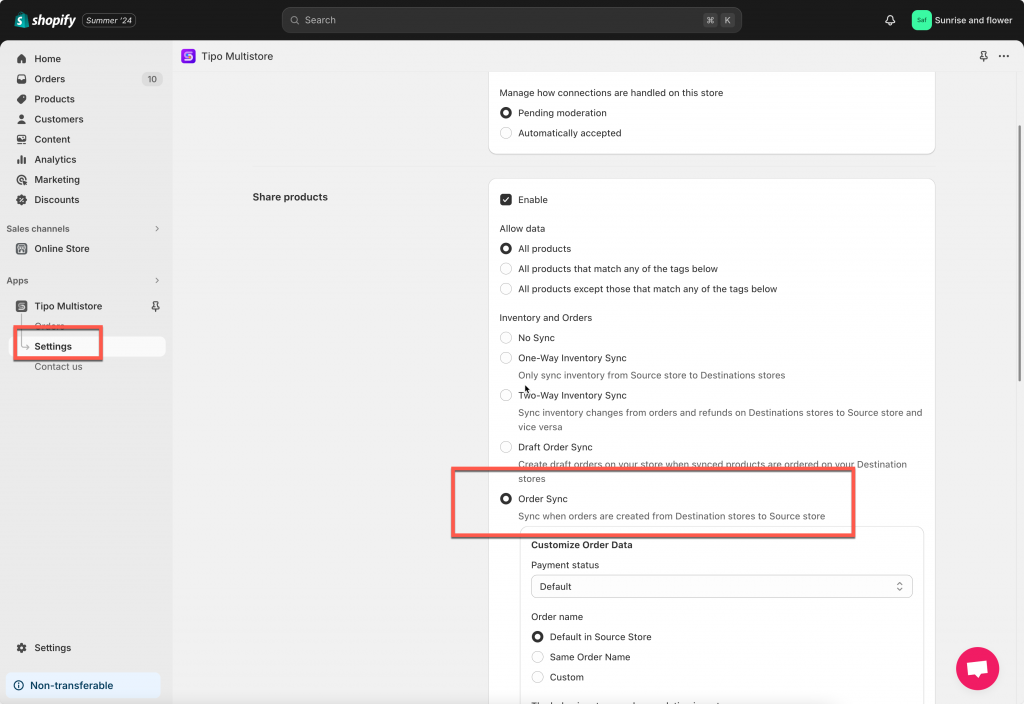Open the three-dot more actions menu
The image size is (1024, 704).
coord(1004,56)
